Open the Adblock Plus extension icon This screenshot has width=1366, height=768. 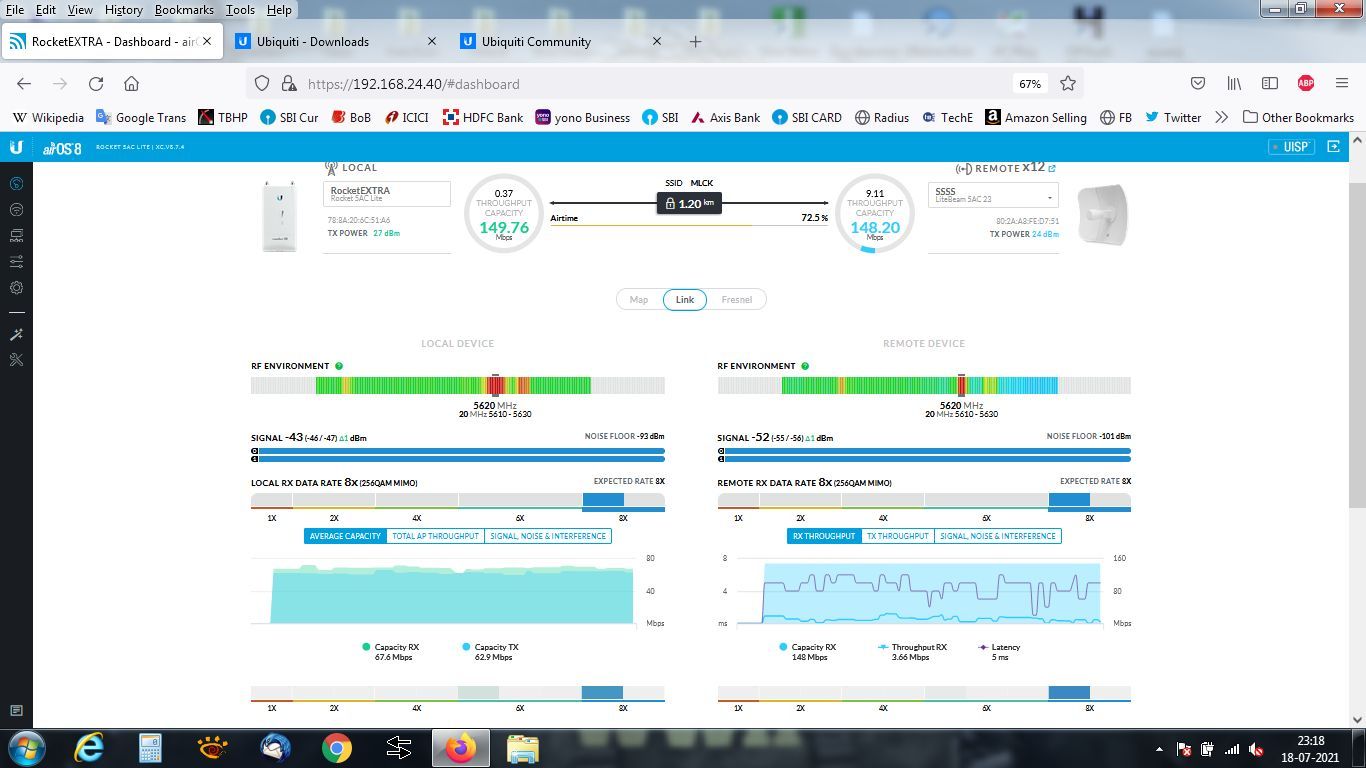[x=1305, y=84]
